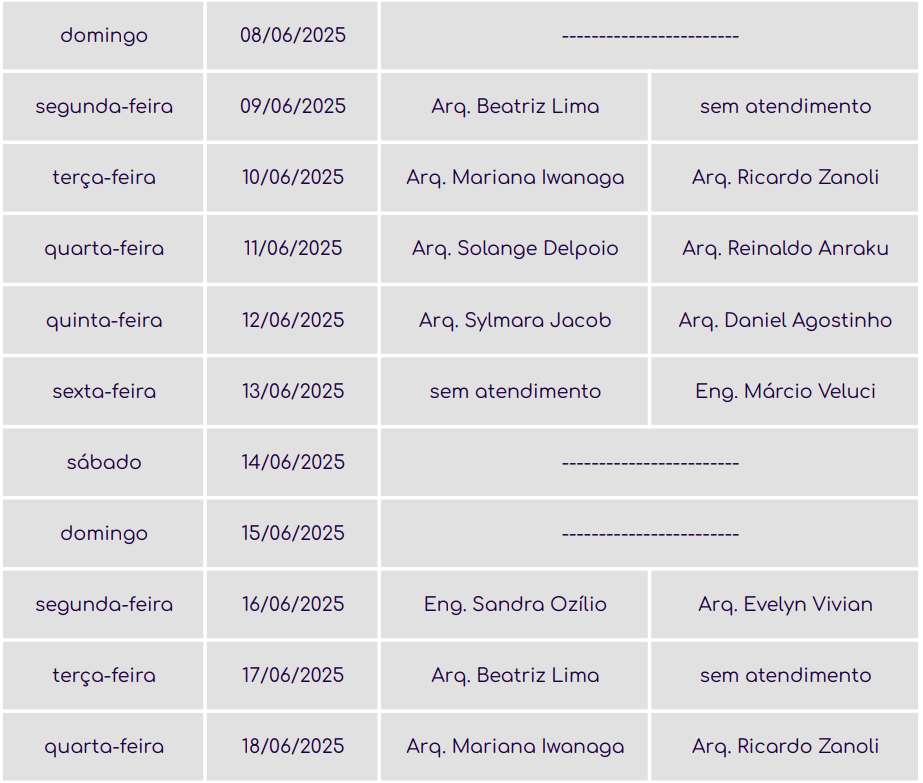
Task: Click the 10/06/2025 date cell
Action: [293, 178]
